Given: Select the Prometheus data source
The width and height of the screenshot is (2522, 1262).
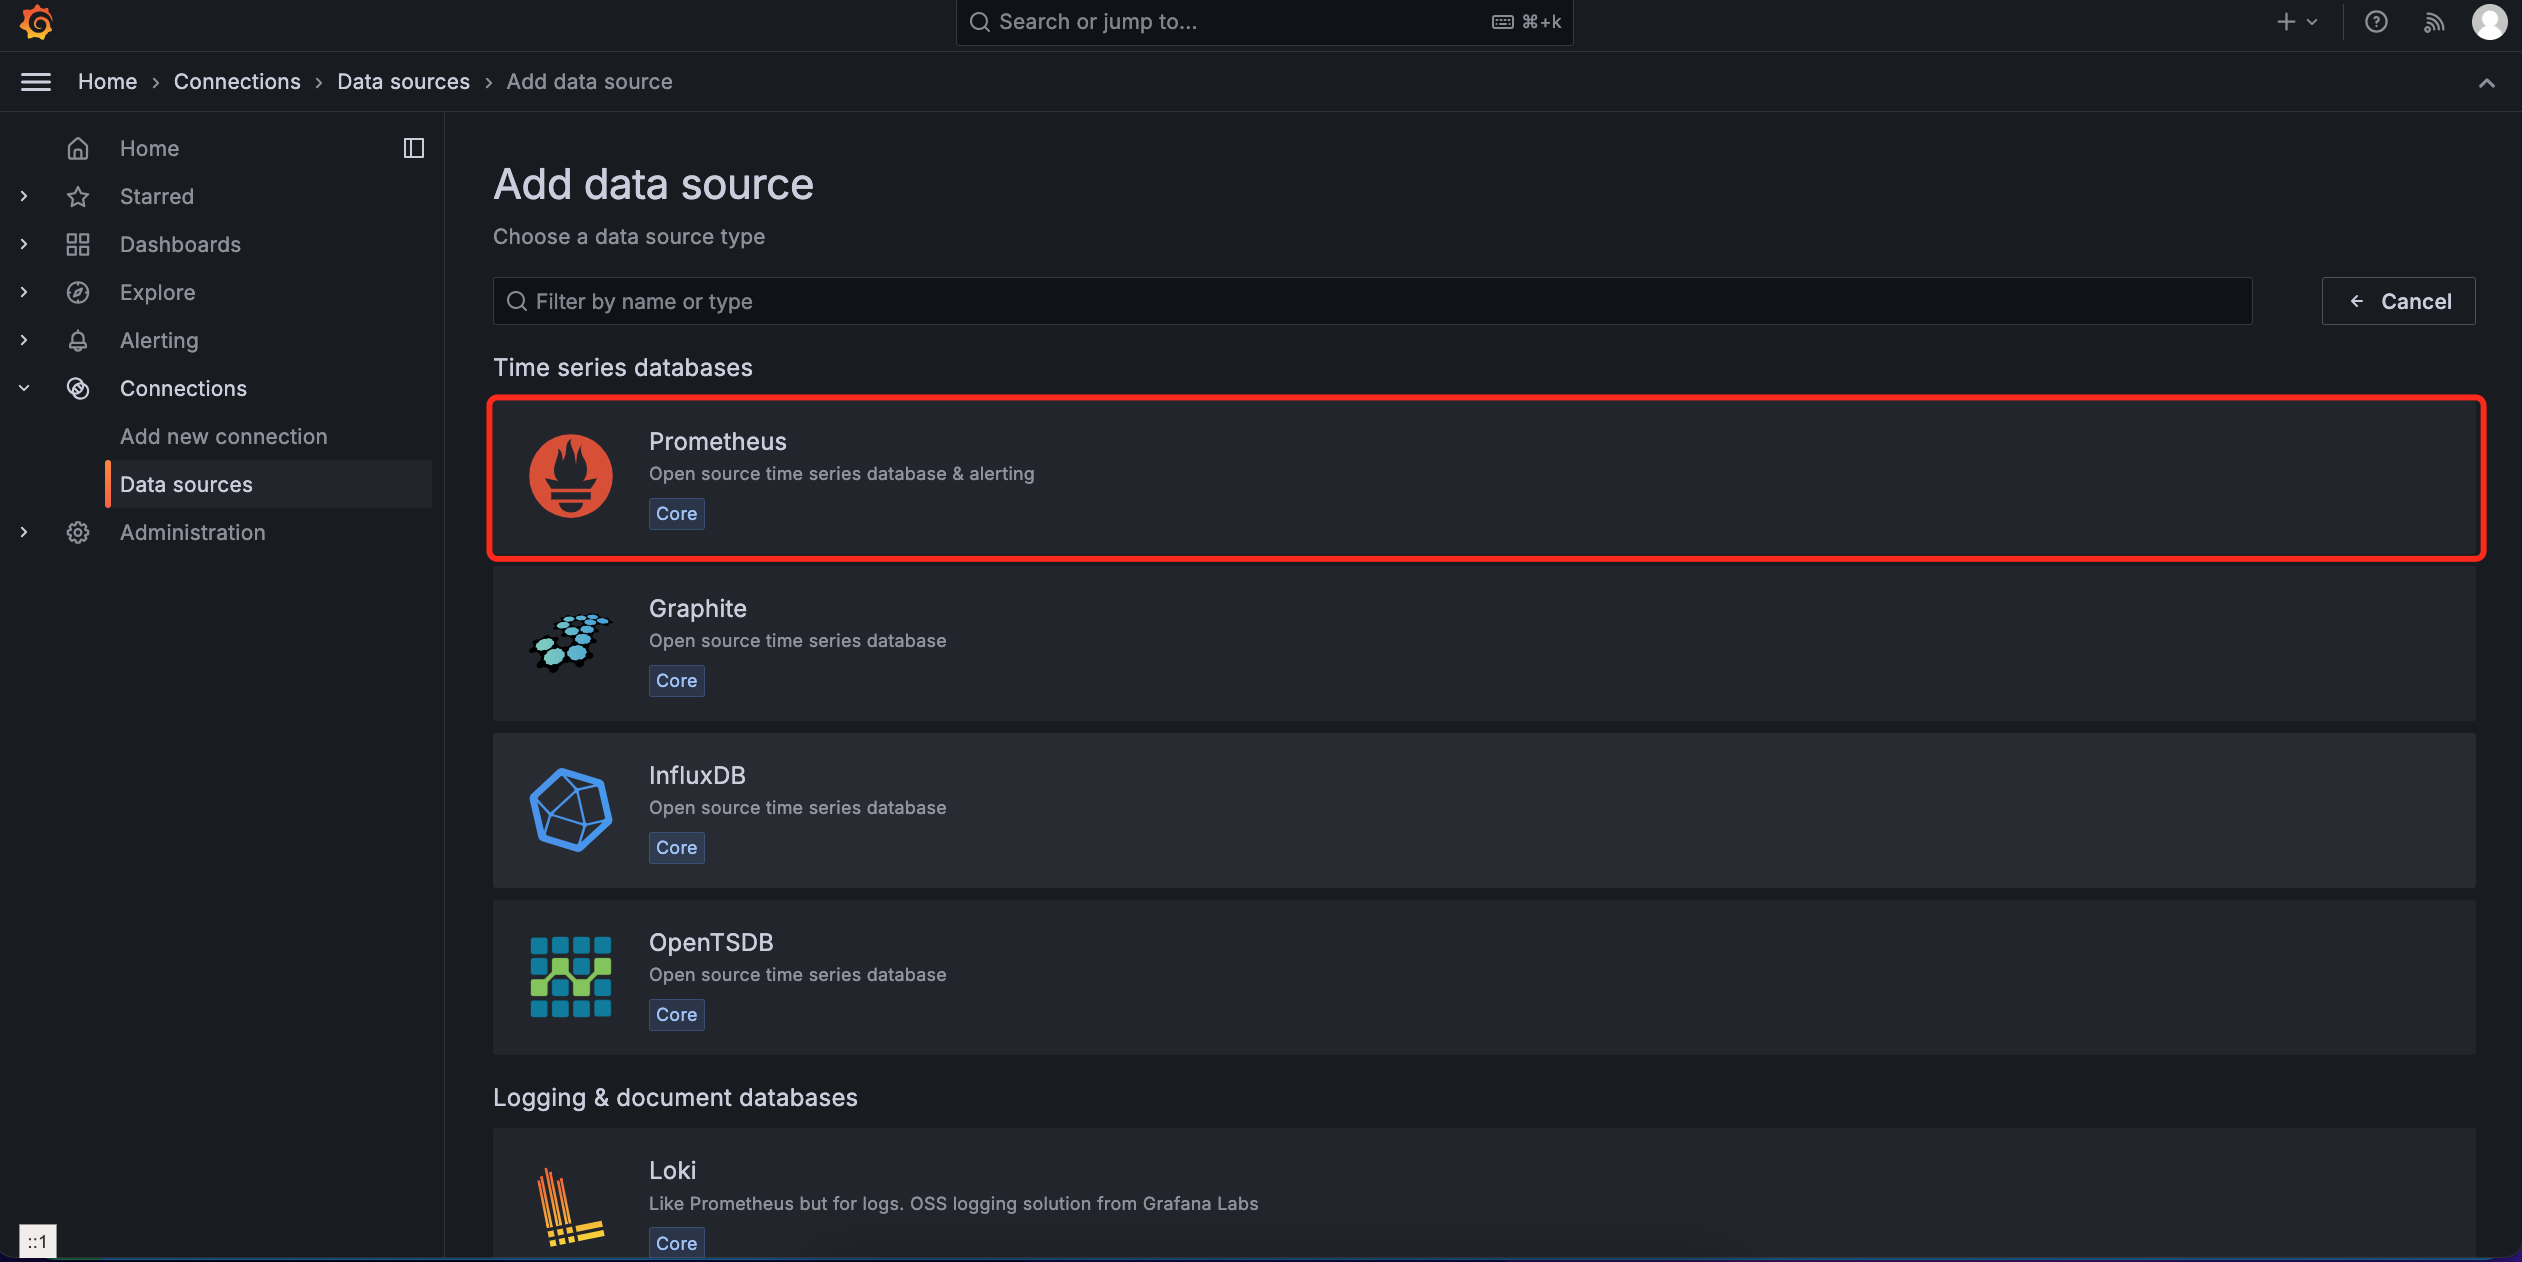Looking at the screenshot, I should [x=1484, y=478].
